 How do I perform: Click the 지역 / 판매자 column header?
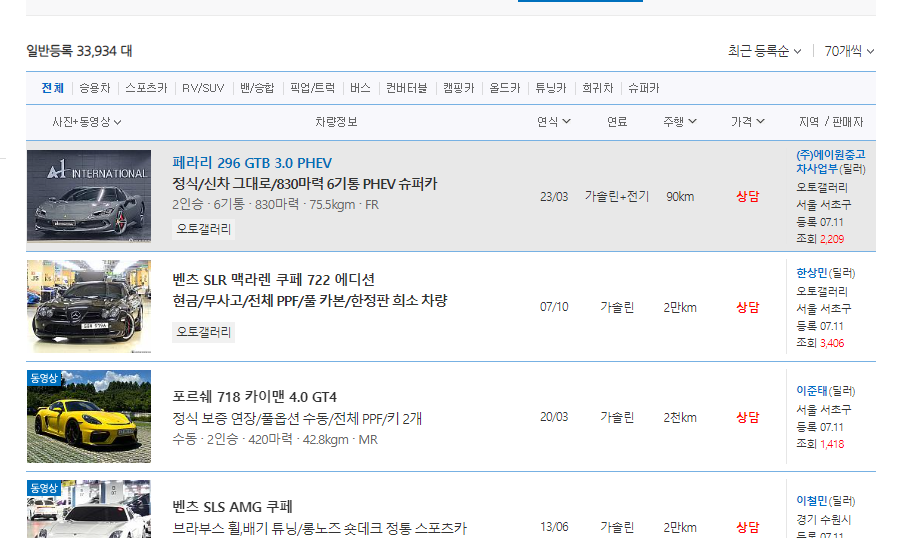(831, 122)
